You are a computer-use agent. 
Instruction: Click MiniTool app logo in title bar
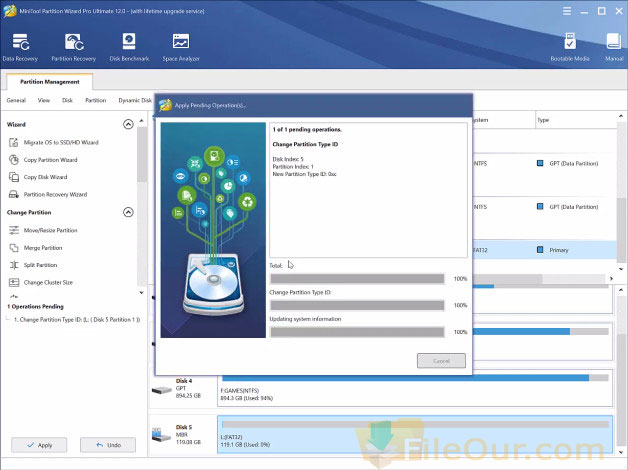click(9, 11)
